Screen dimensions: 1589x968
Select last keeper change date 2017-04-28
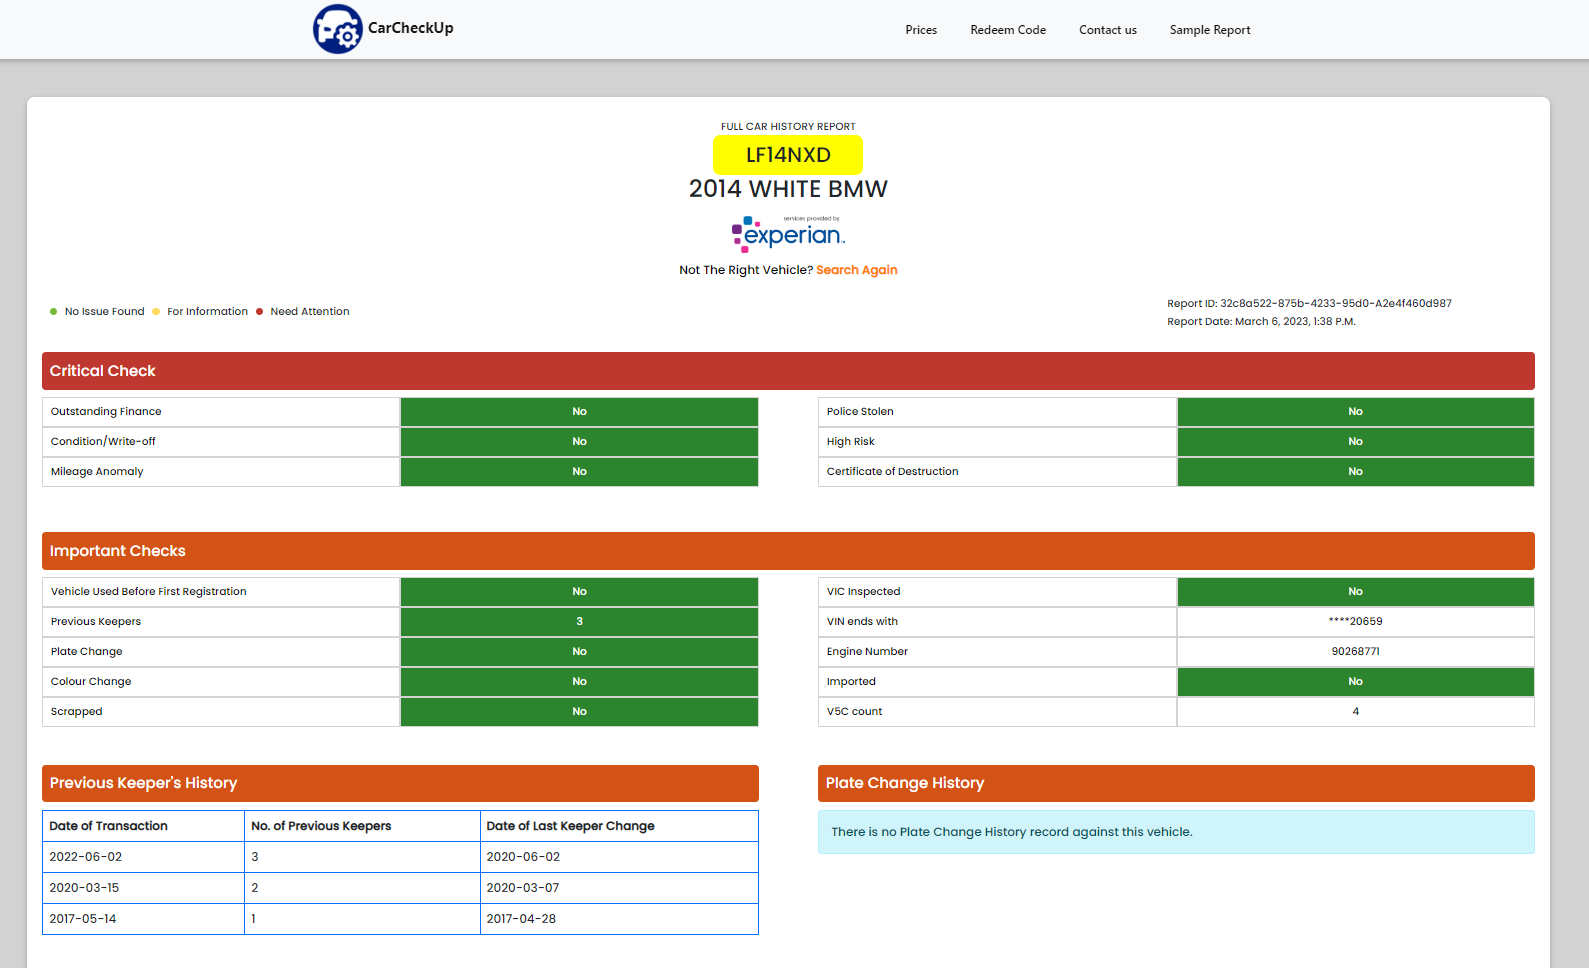pos(521,919)
